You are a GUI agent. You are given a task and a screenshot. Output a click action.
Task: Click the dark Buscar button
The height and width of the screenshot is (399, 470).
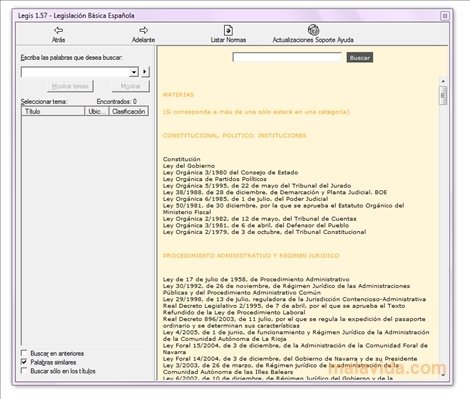pos(360,58)
